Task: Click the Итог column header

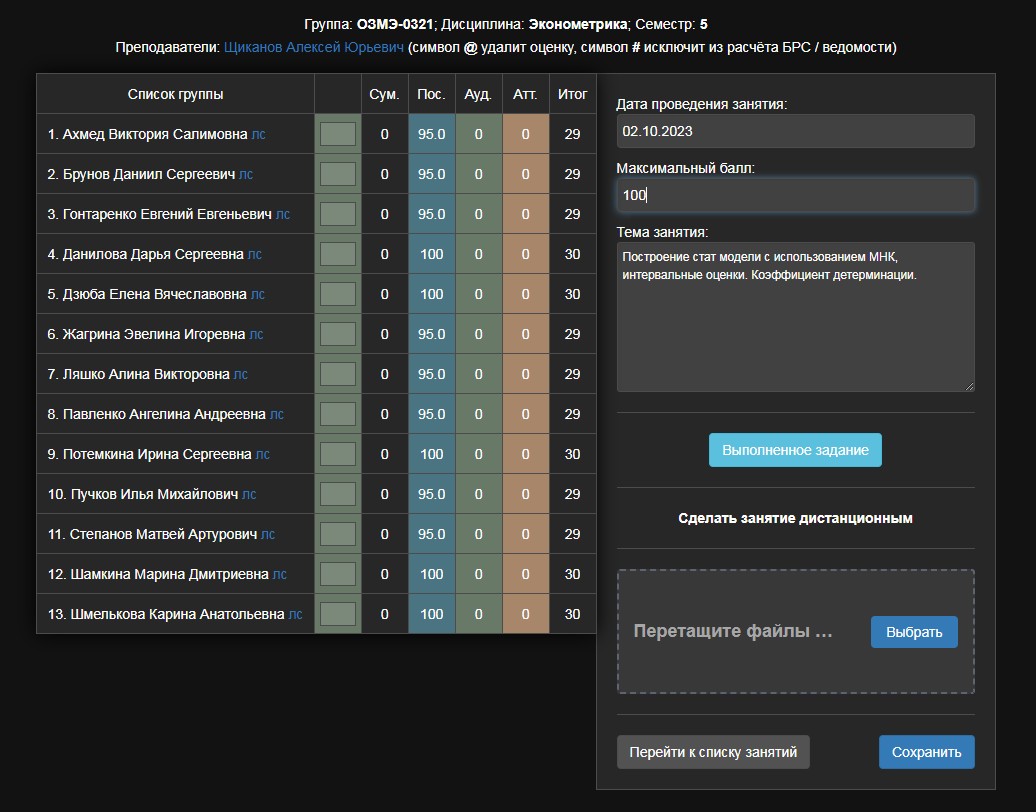Action: tap(572, 94)
